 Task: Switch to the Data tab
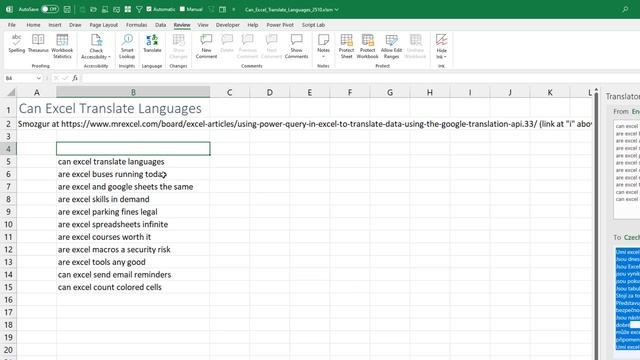[x=160, y=25]
